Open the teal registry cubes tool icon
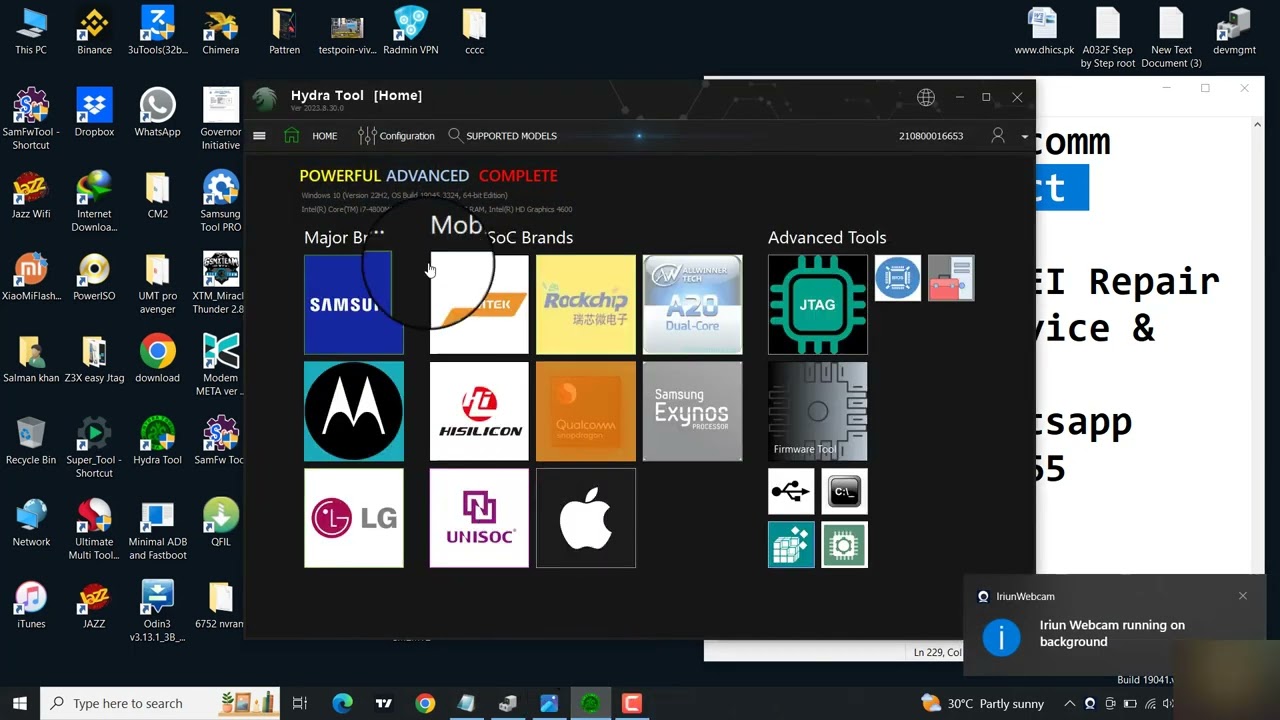1280x720 pixels. 791,545
